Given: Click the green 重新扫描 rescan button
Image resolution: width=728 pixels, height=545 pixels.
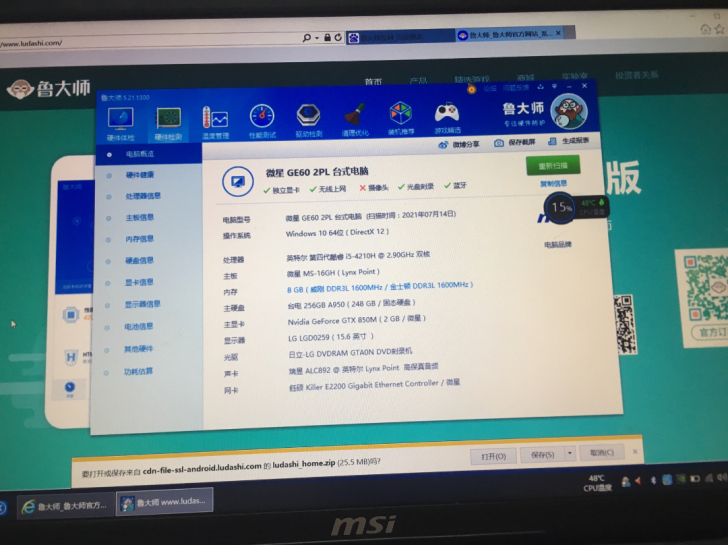Looking at the screenshot, I should tap(553, 166).
